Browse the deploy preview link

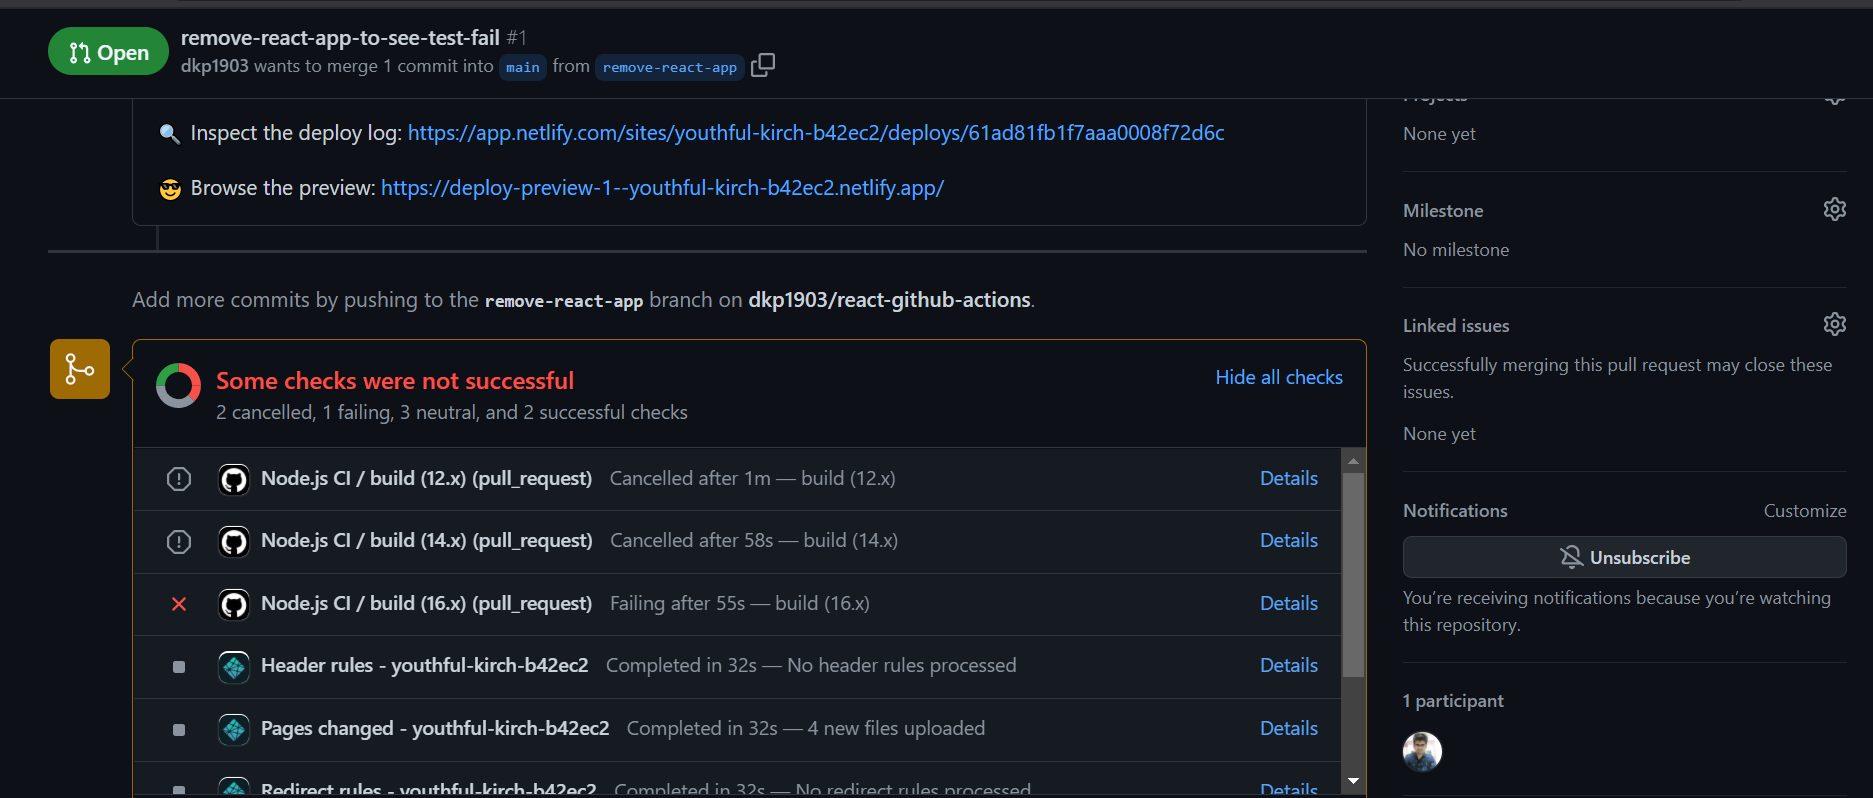pos(662,188)
